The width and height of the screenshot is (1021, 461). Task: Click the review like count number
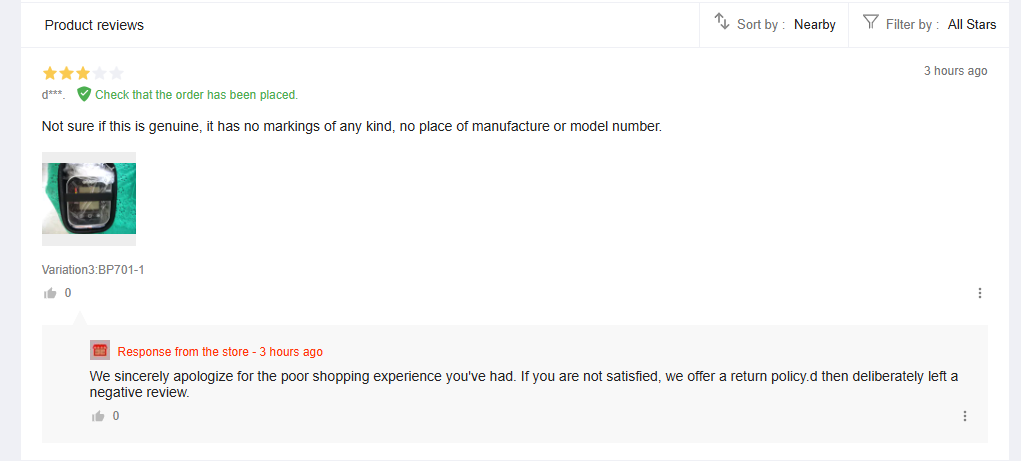pos(68,293)
